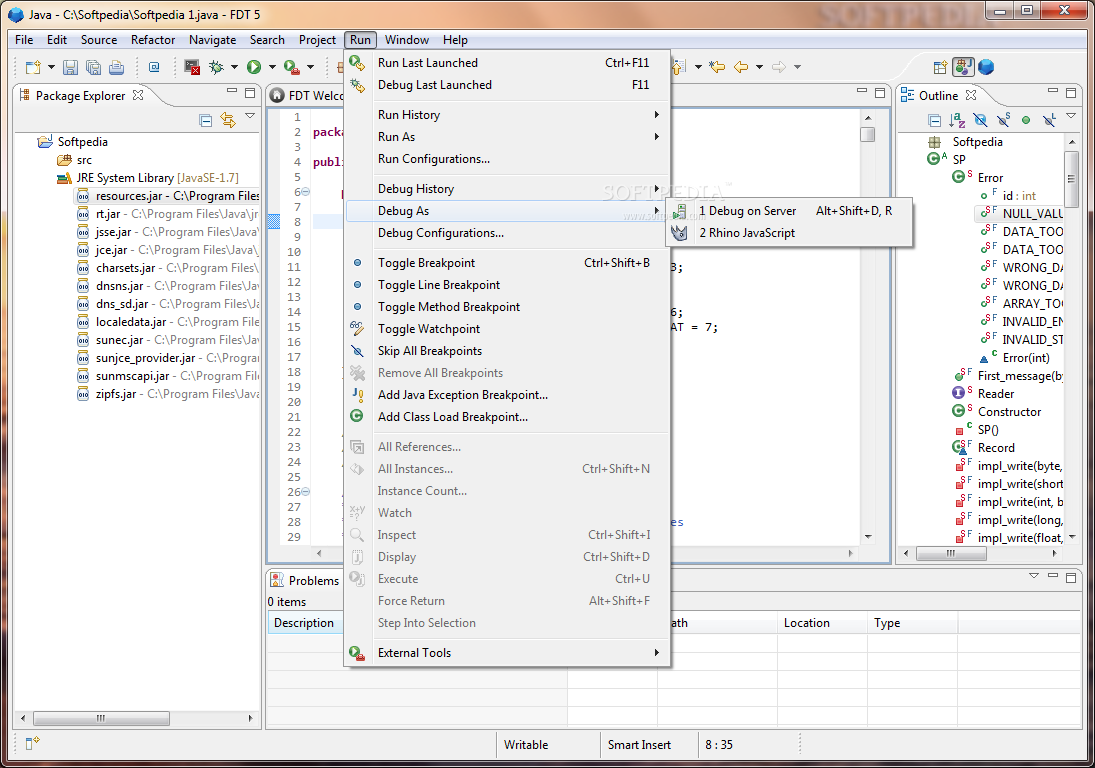
Task: Click Link with Editor in Package Explorer
Action: click(228, 120)
